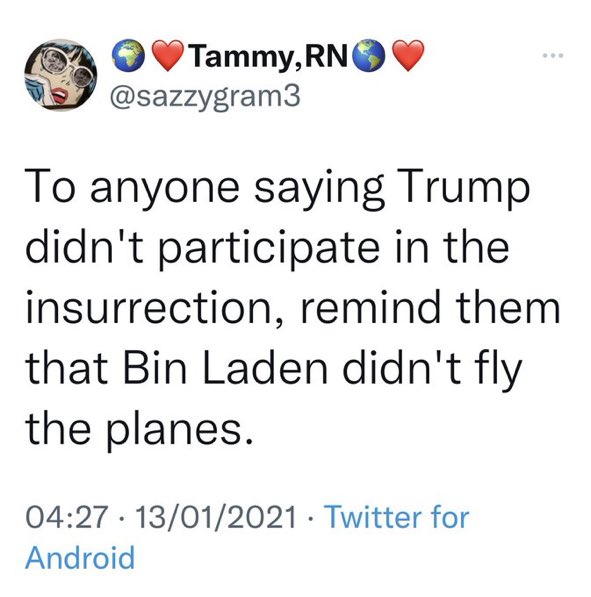Screen dimensions: 591x597
Task: Click the word Trump in the tweet
Action: pyautogui.click(x=464, y=189)
